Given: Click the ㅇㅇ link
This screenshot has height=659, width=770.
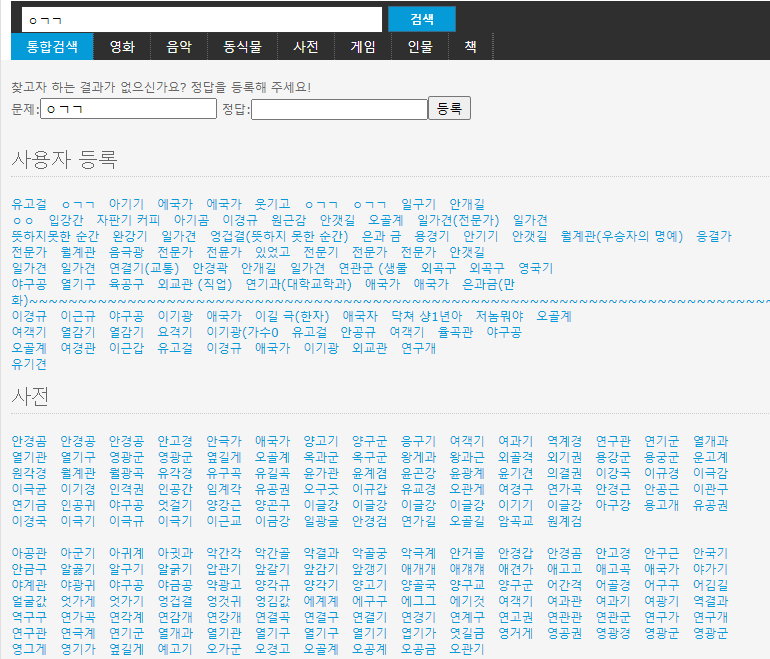Looking at the screenshot, I should 23,220.
